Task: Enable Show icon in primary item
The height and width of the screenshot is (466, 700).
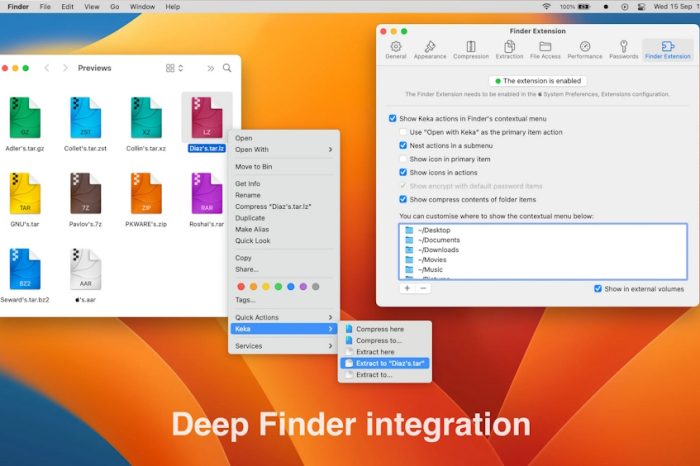Action: (x=402, y=159)
